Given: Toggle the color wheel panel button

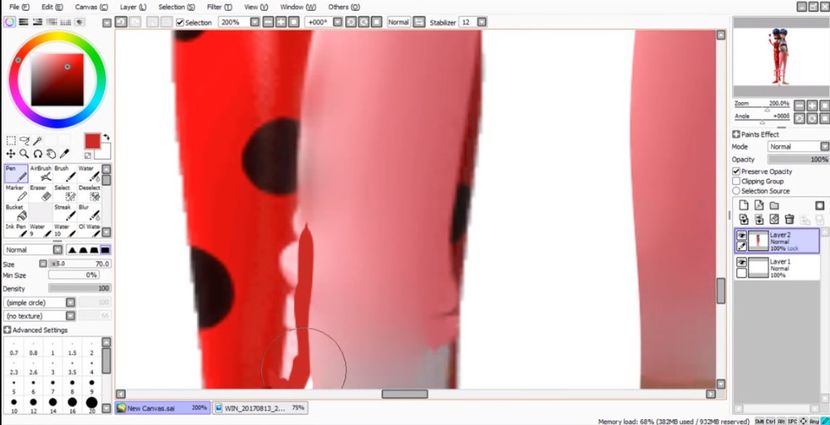Looking at the screenshot, I should (x=10, y=22).
